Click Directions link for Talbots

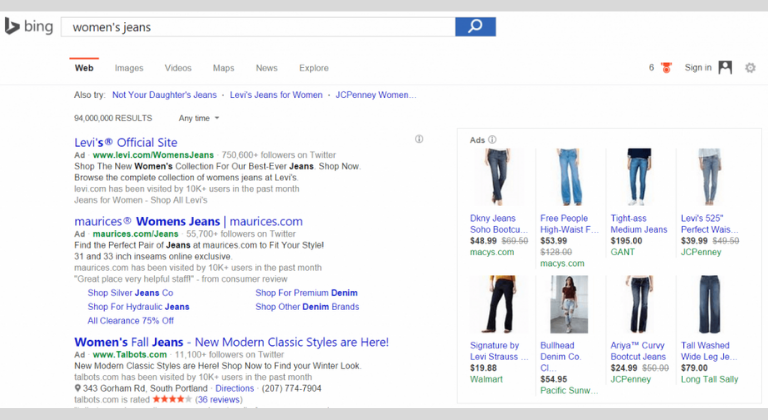235,388
